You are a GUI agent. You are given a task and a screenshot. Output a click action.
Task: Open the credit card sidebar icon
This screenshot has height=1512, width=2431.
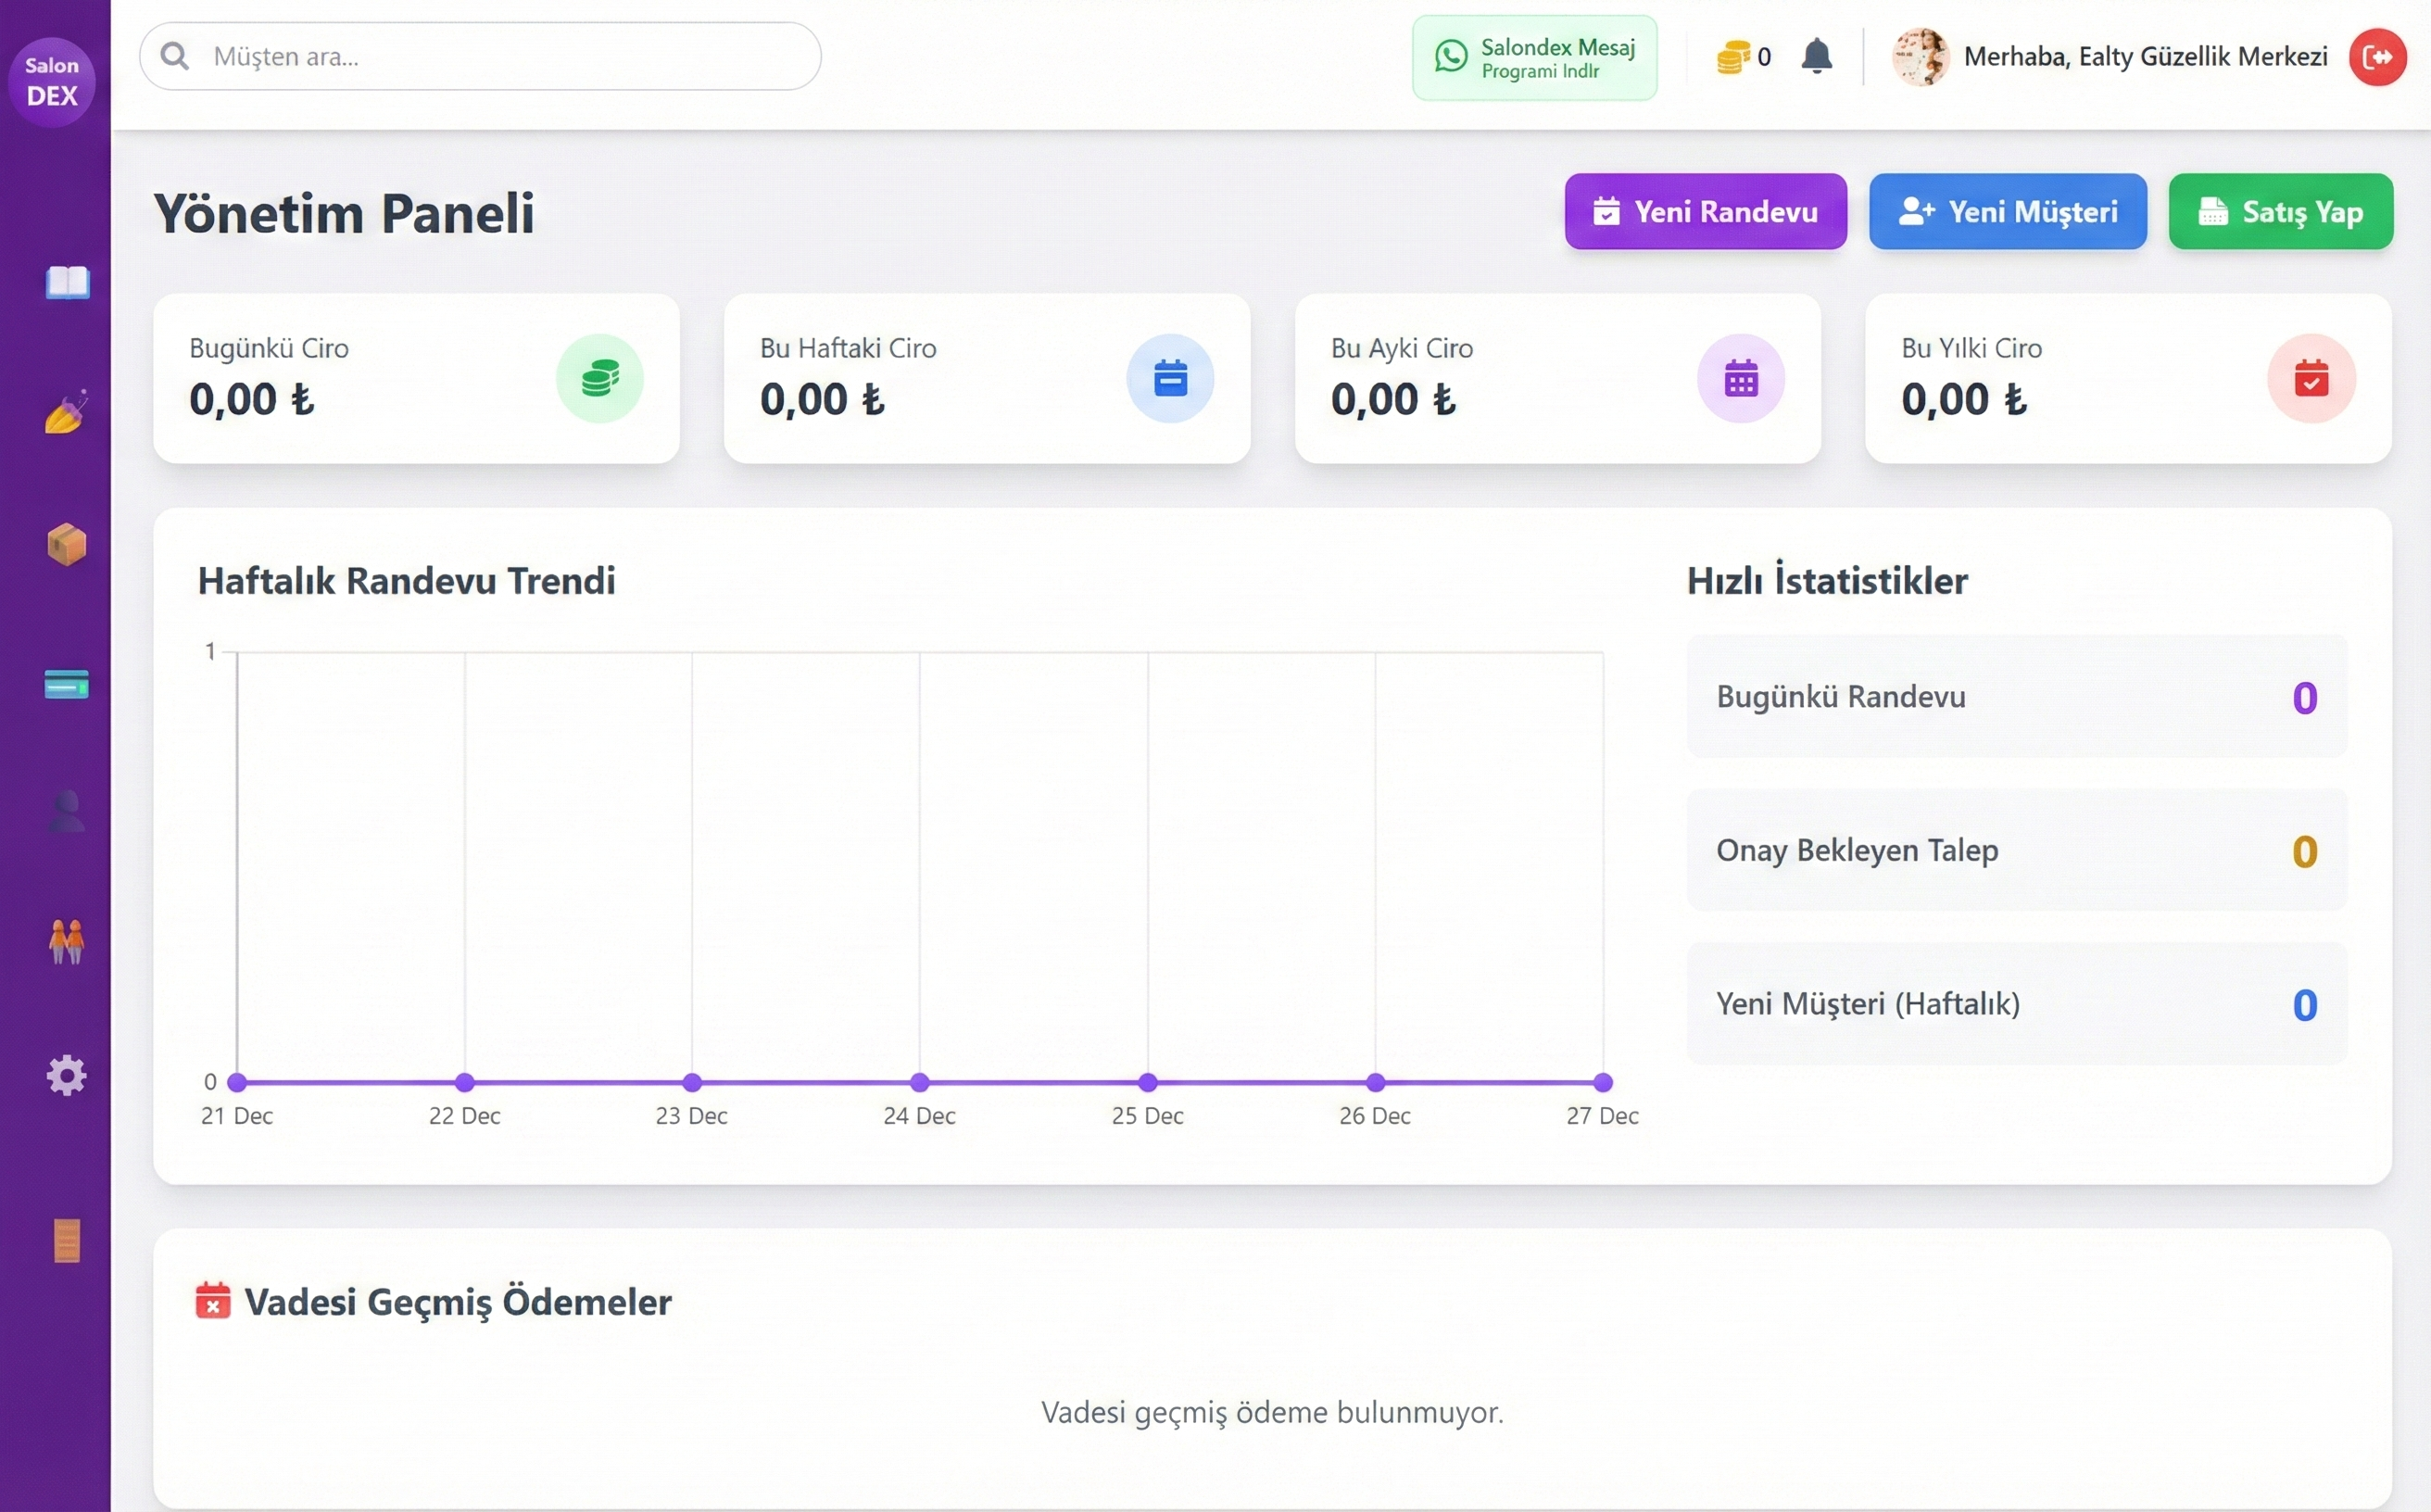click(67, 685)
